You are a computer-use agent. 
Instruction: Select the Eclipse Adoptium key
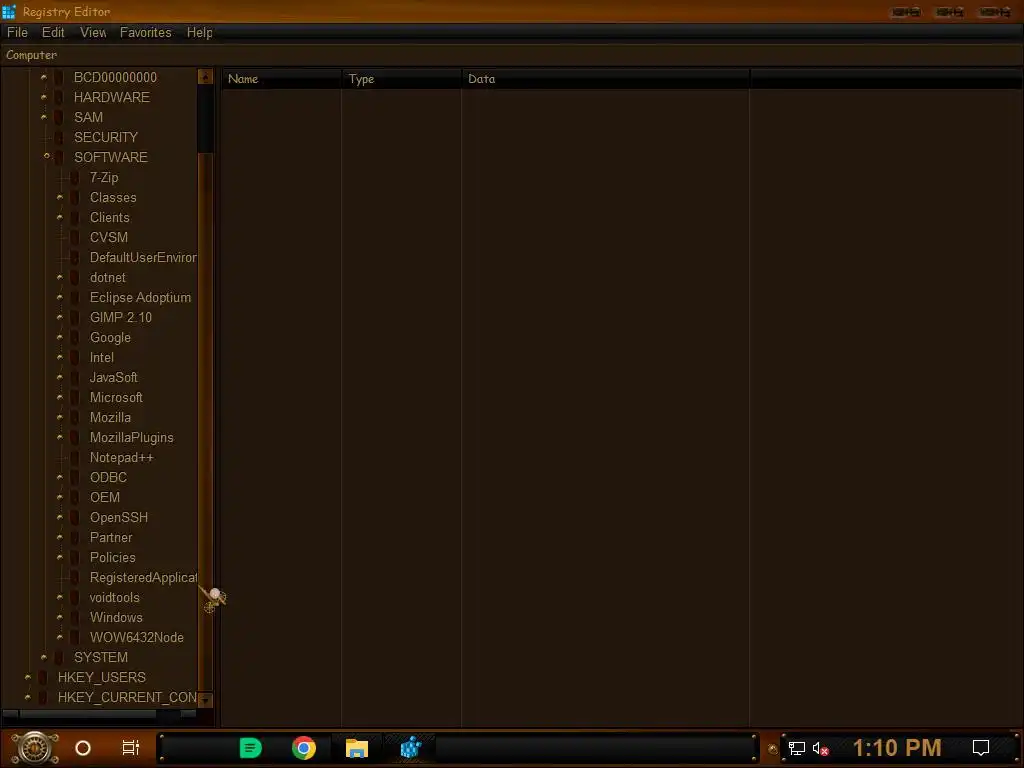point(140,298)
